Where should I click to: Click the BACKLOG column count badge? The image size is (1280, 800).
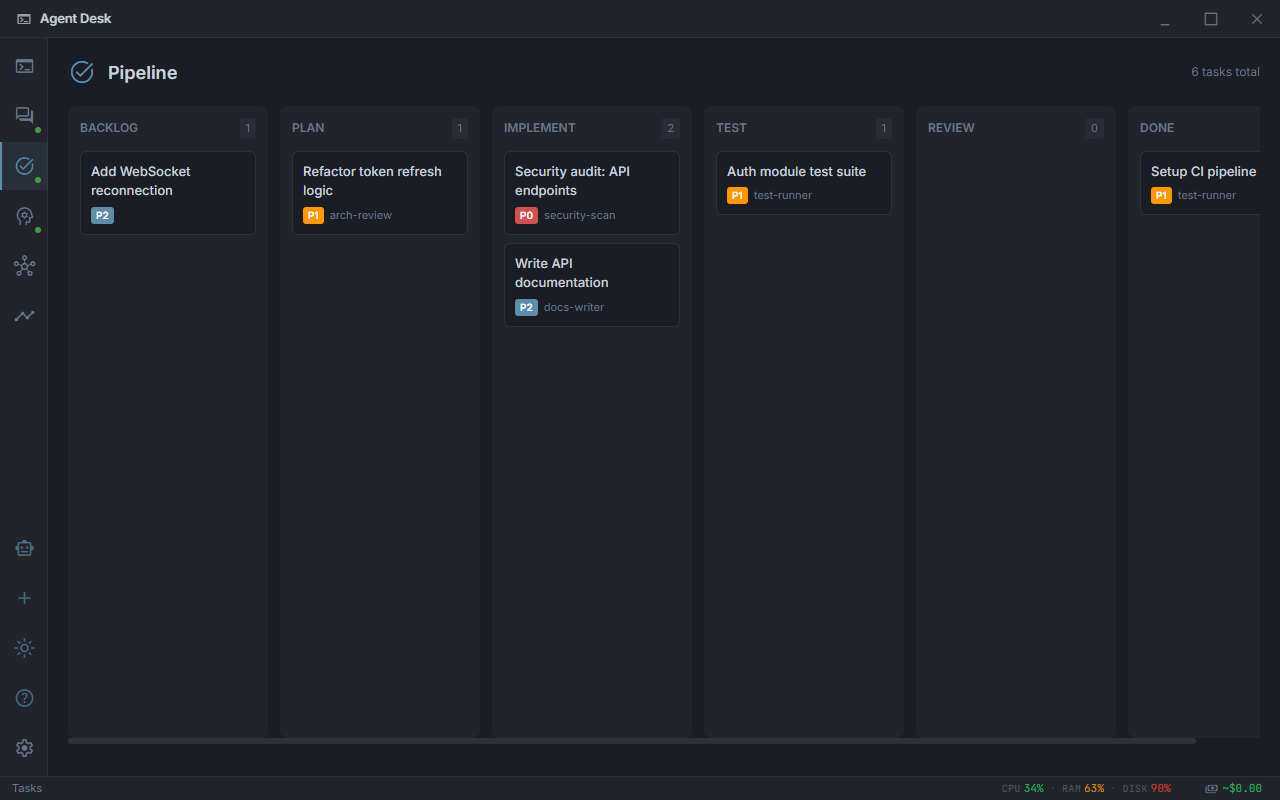click(248, 128)
